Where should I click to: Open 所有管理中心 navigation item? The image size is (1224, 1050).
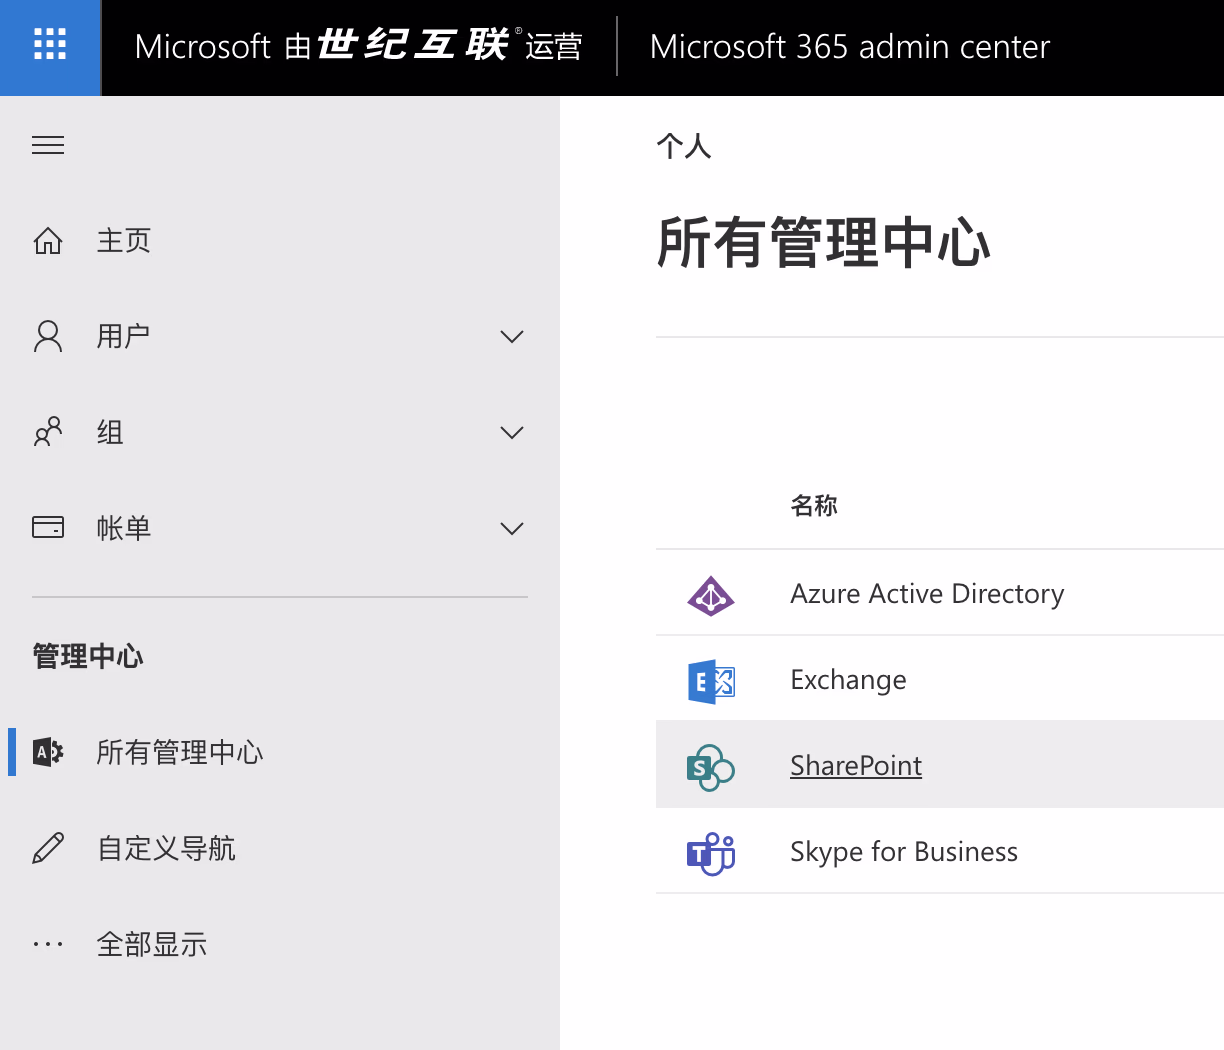(x=180, y=752)
